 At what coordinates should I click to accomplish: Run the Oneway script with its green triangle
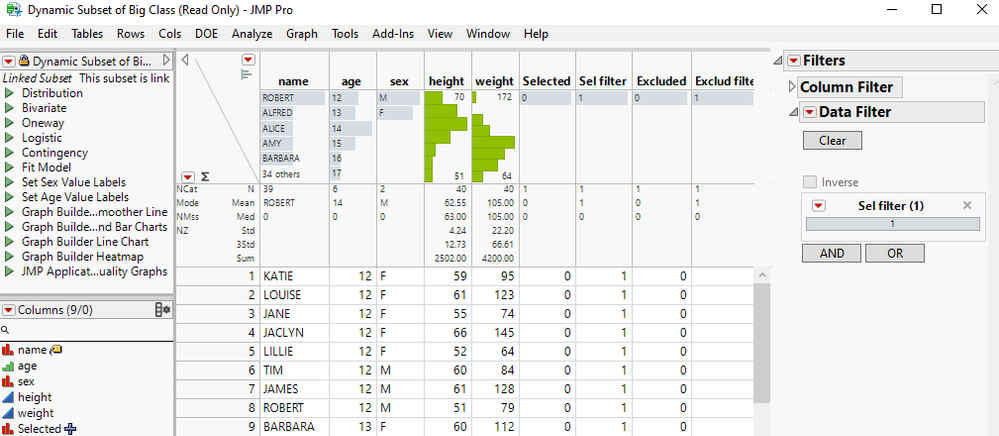click(x=10, y=123)
